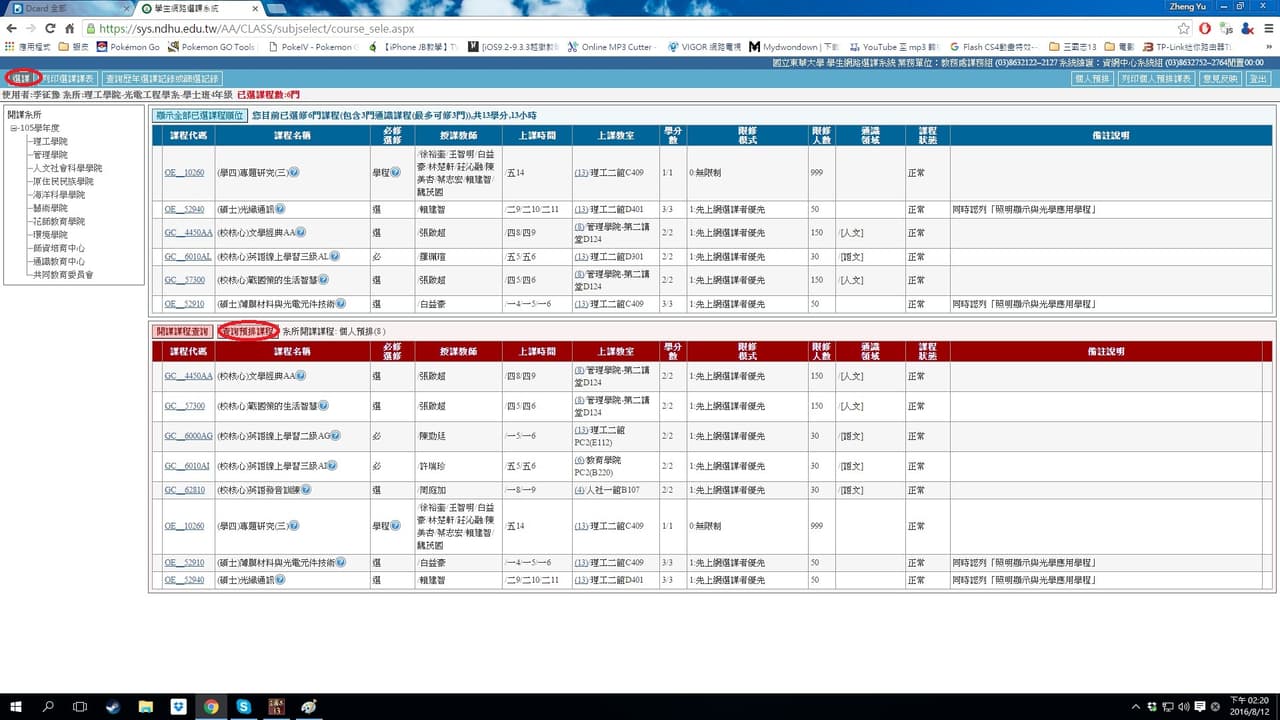
Task: Open 個人預排 menu item
Action: click(1091, 78)
